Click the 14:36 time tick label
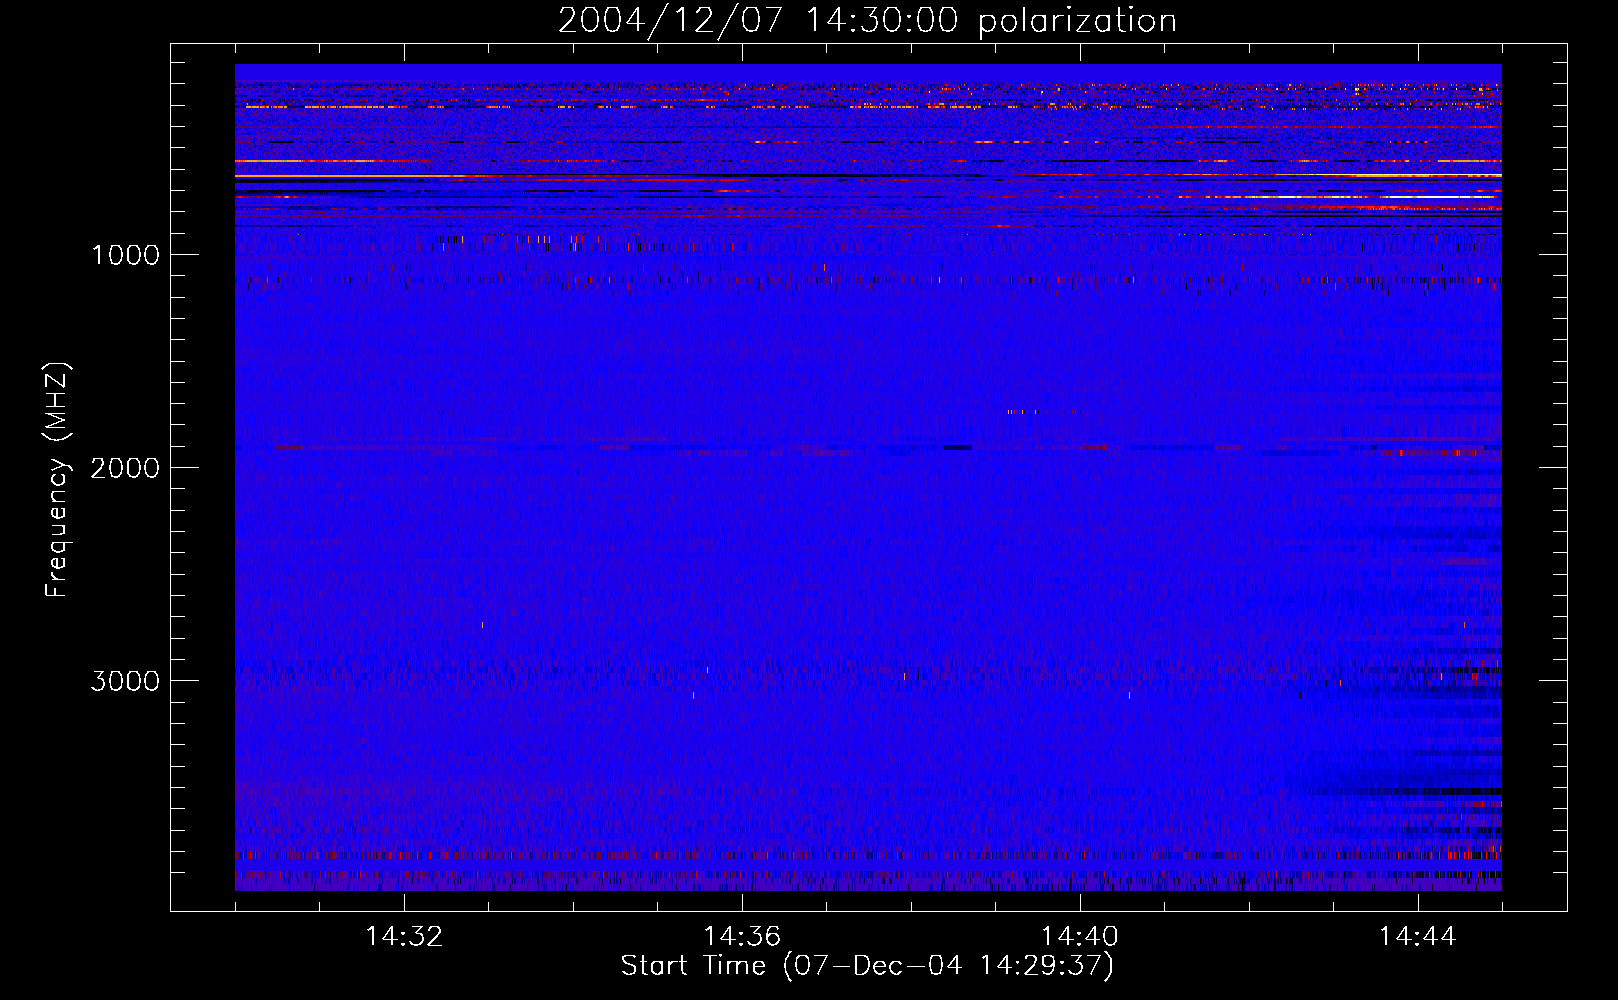 point(742,937)
